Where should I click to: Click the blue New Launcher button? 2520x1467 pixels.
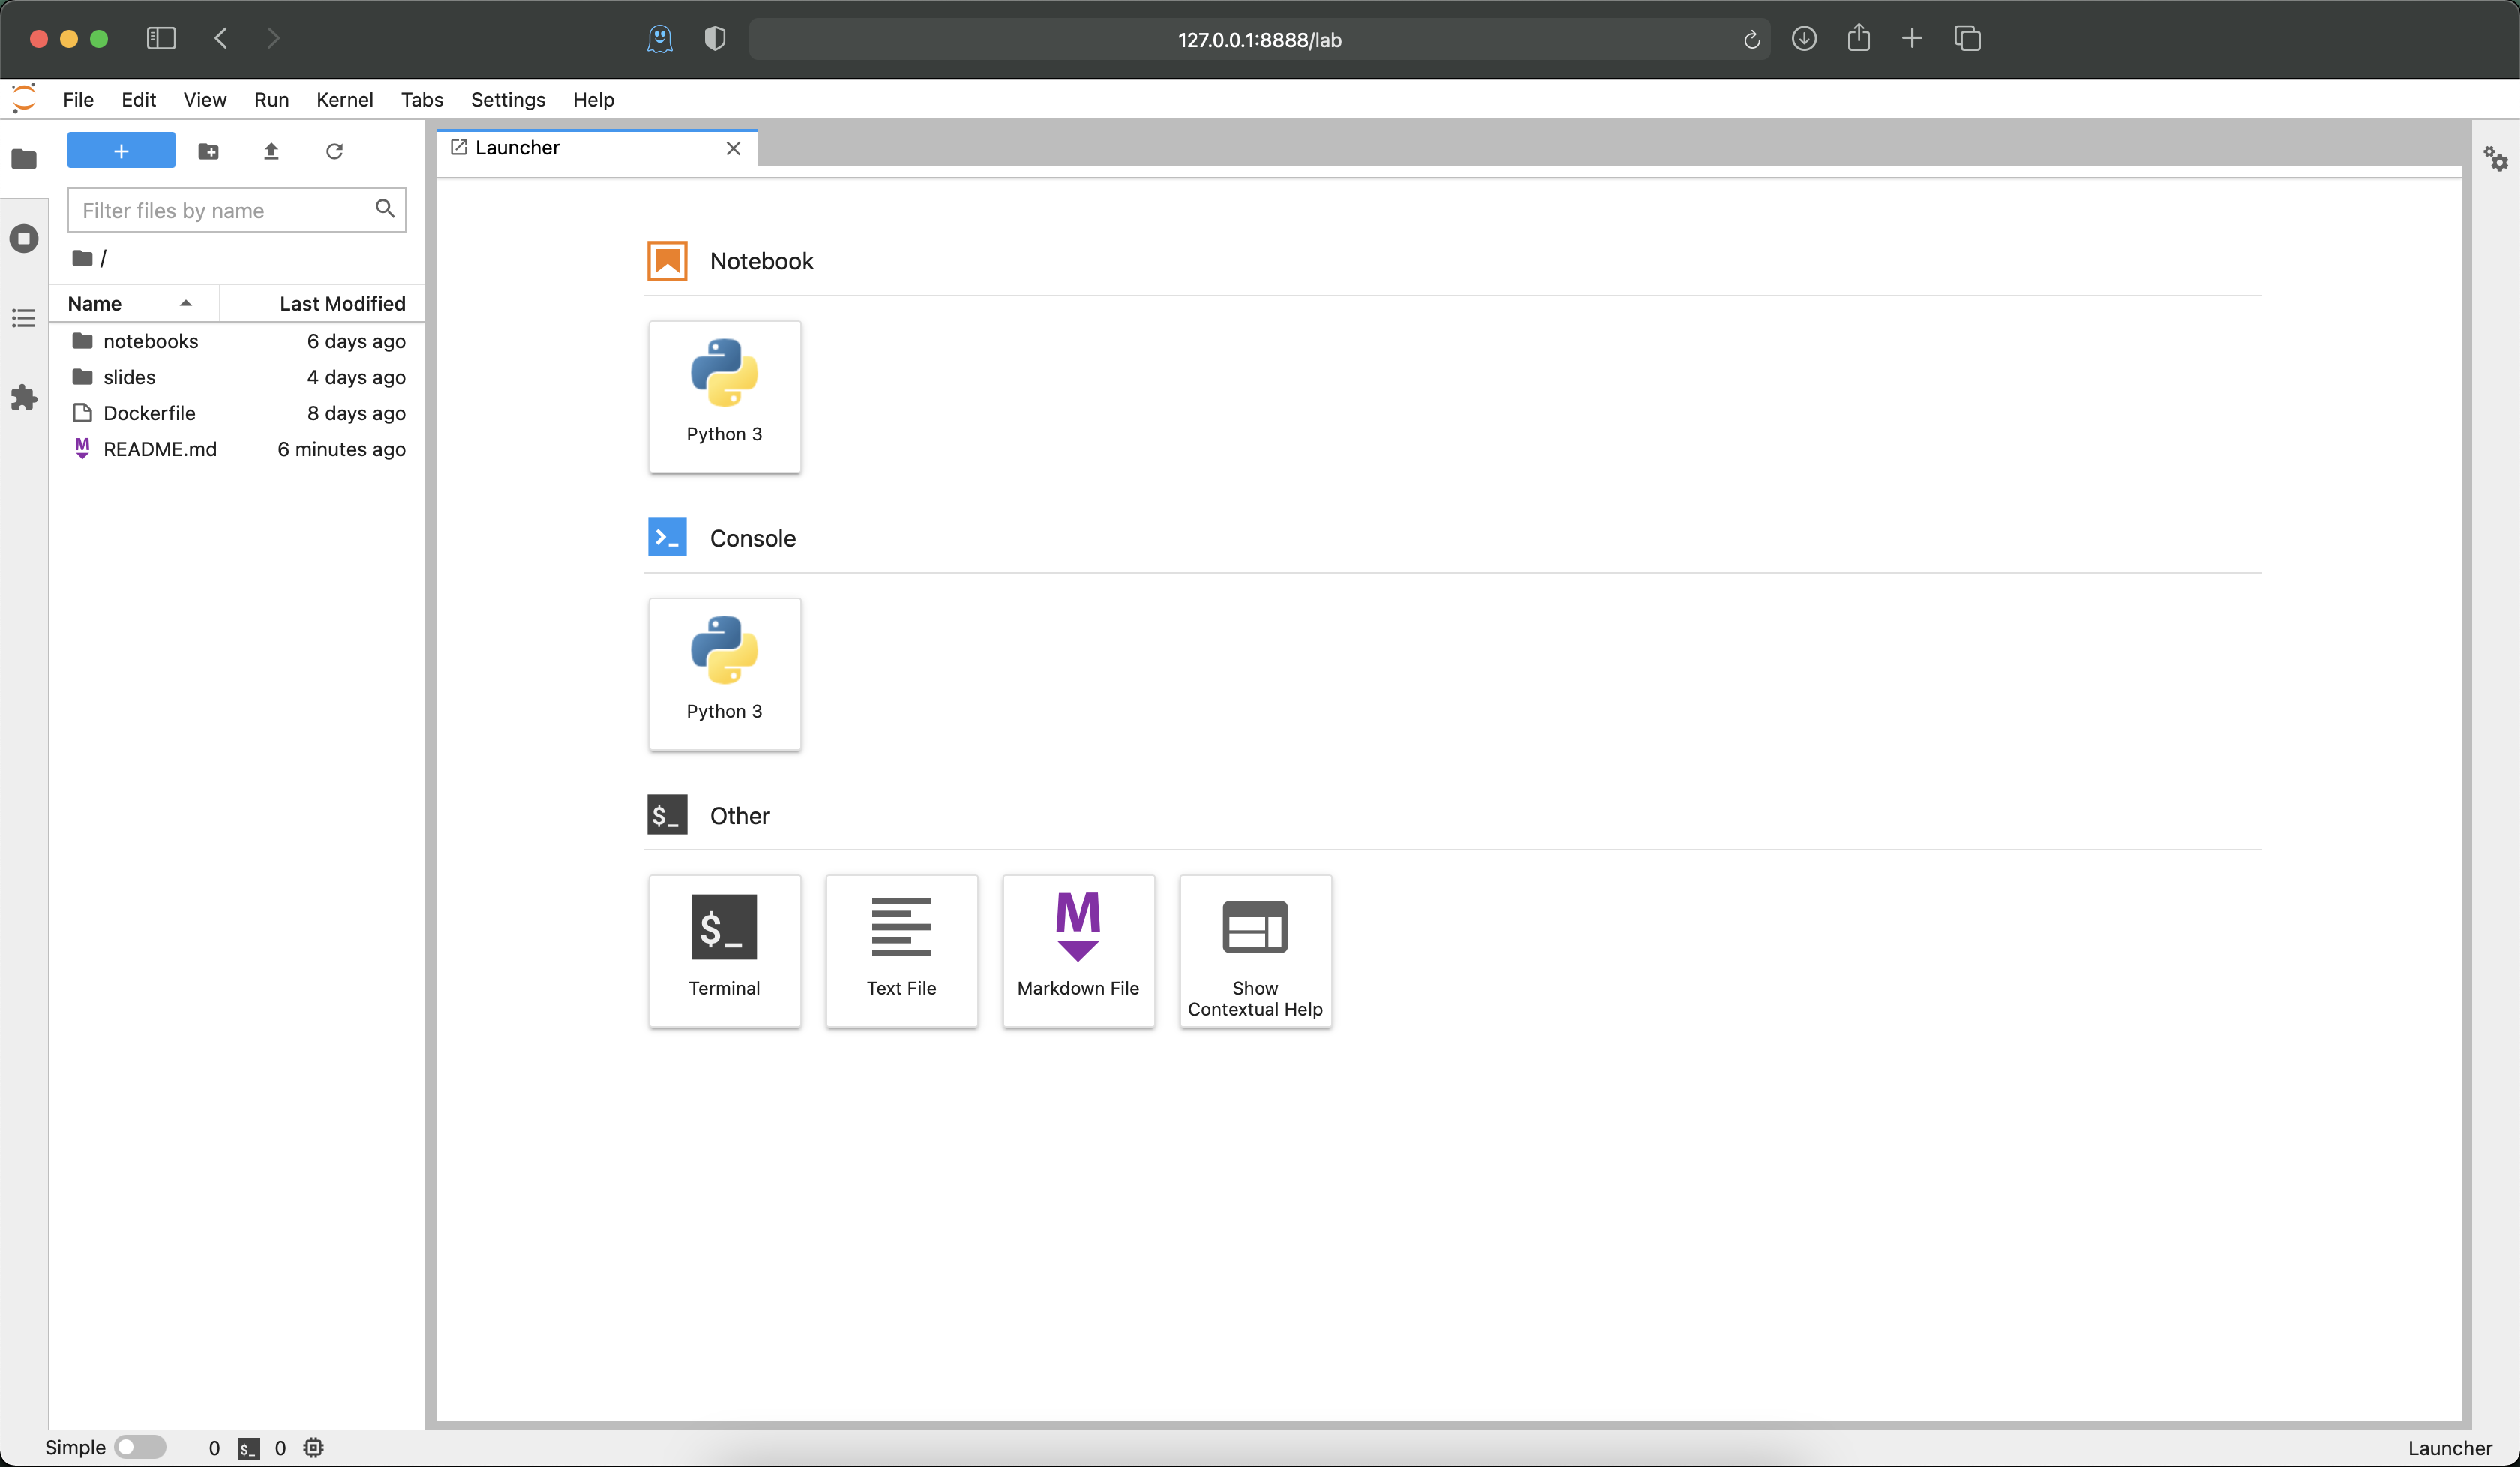pos(121,151)
